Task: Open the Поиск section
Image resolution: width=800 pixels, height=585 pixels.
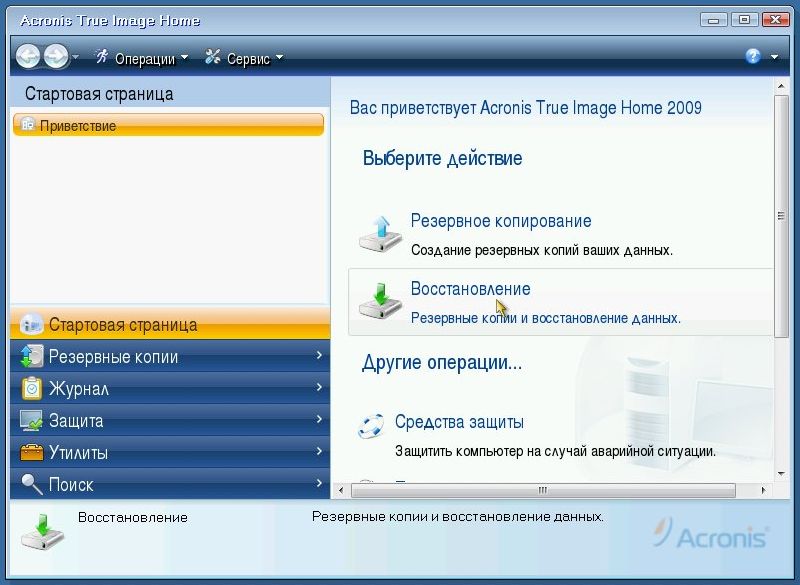Action: point(170,484)
